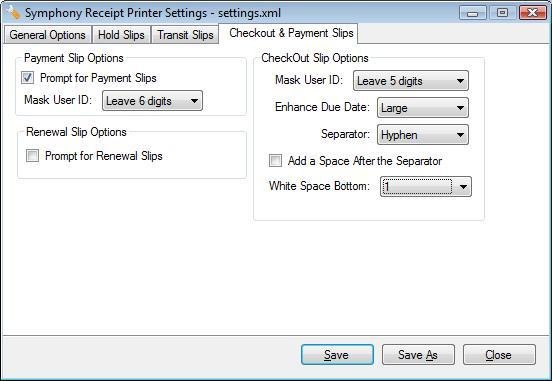Switch to the General Options tab

pyautogui.click(x=47, y=35)
